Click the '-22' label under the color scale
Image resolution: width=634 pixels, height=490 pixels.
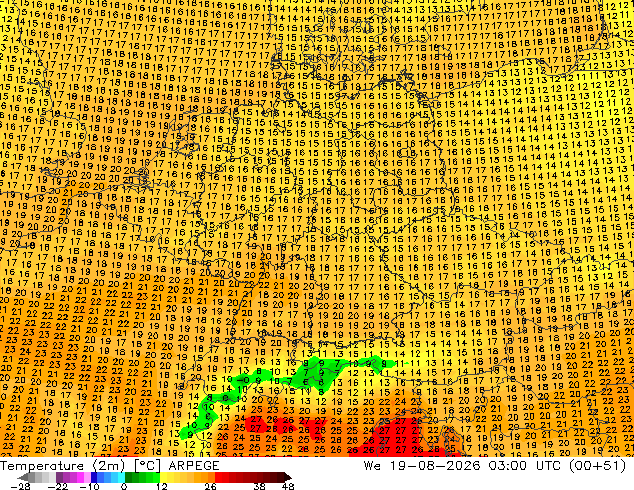tap(58, 486)
